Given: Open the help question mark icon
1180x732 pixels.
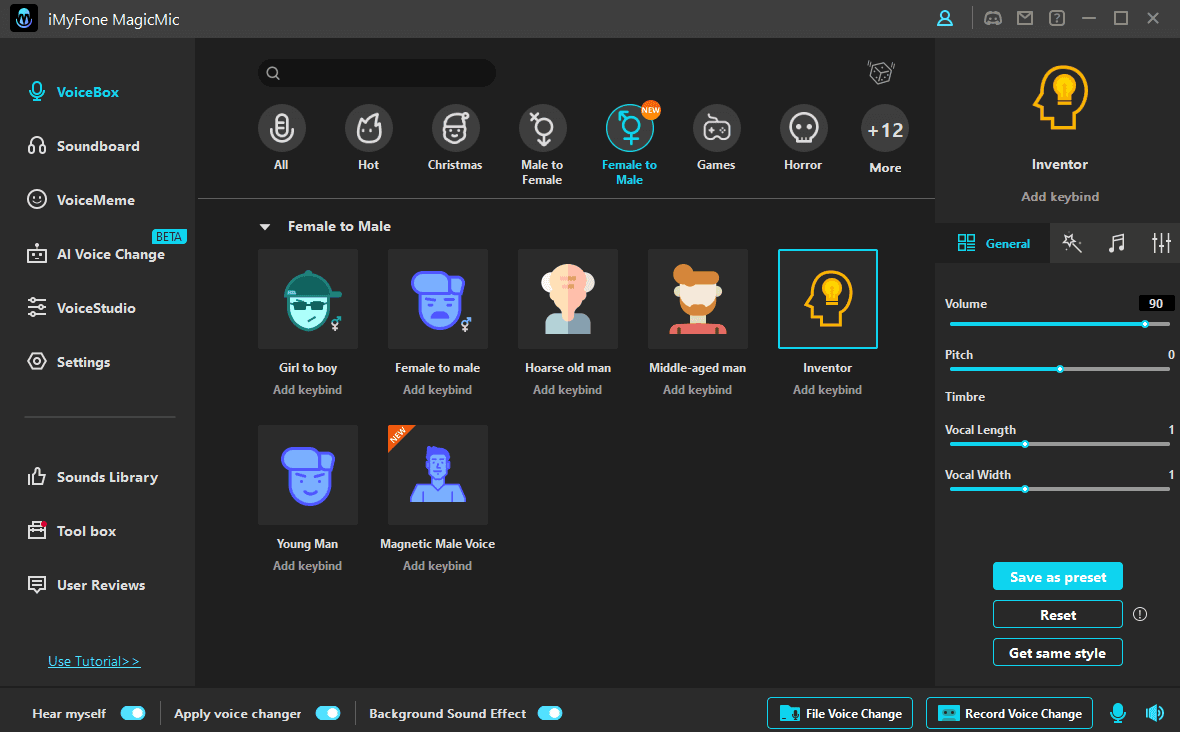Looking at the screenshot, I should click(x=1057, y=18).
